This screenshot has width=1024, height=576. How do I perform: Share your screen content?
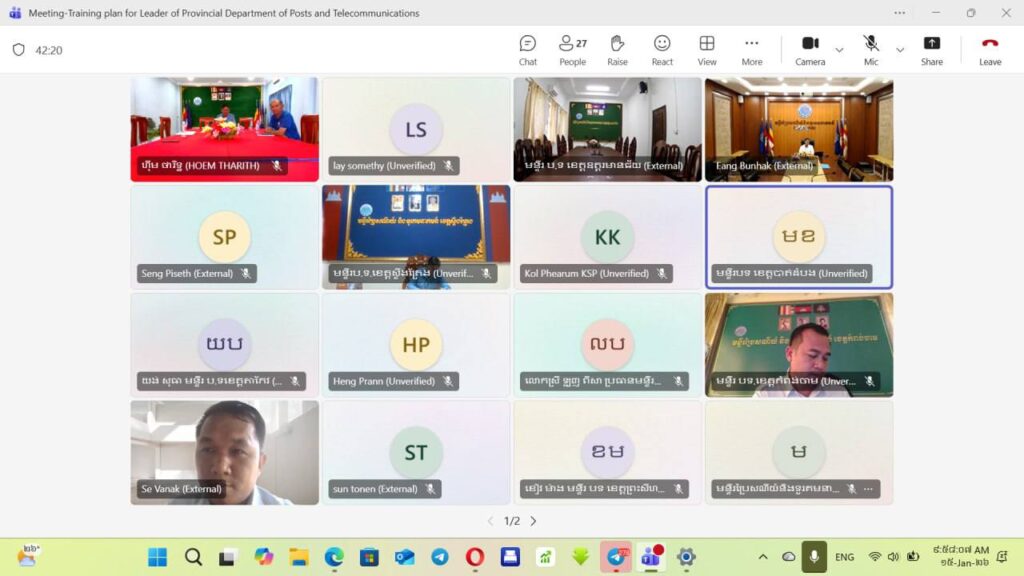(x=931, y=50)
